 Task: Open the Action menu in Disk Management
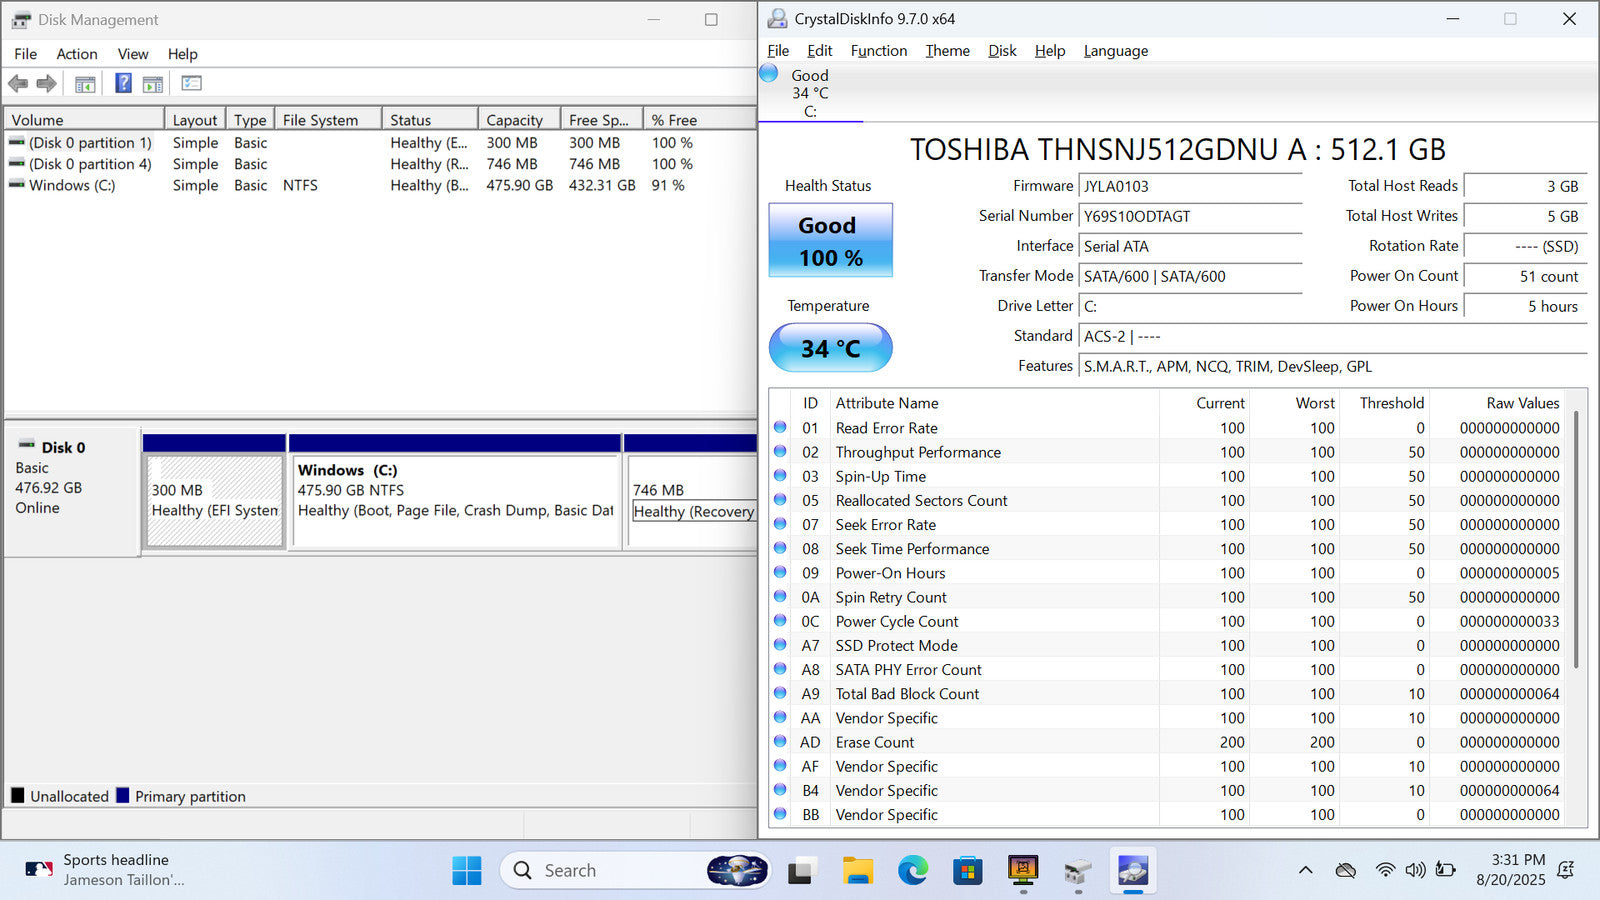pos(76,54)
